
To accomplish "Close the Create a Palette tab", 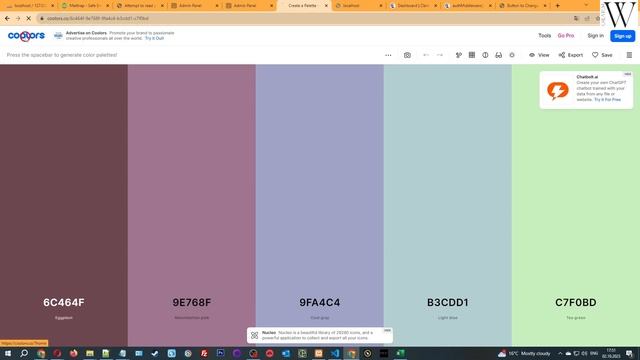I will tap(326, 6).
